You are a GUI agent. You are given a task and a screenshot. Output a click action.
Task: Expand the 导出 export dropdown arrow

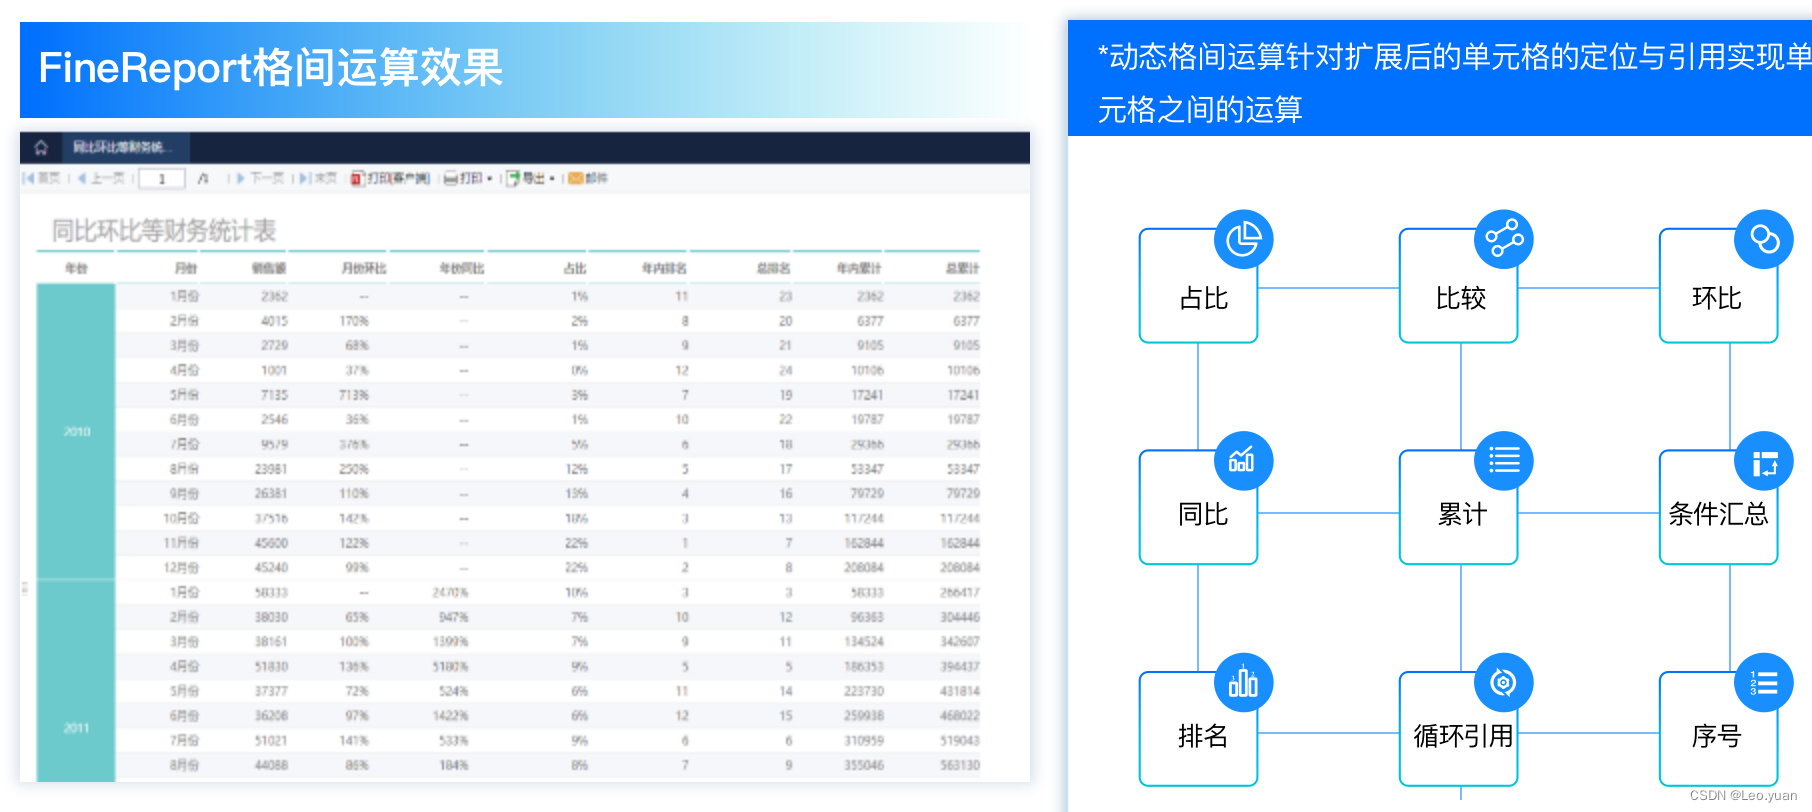click(552, 179)
